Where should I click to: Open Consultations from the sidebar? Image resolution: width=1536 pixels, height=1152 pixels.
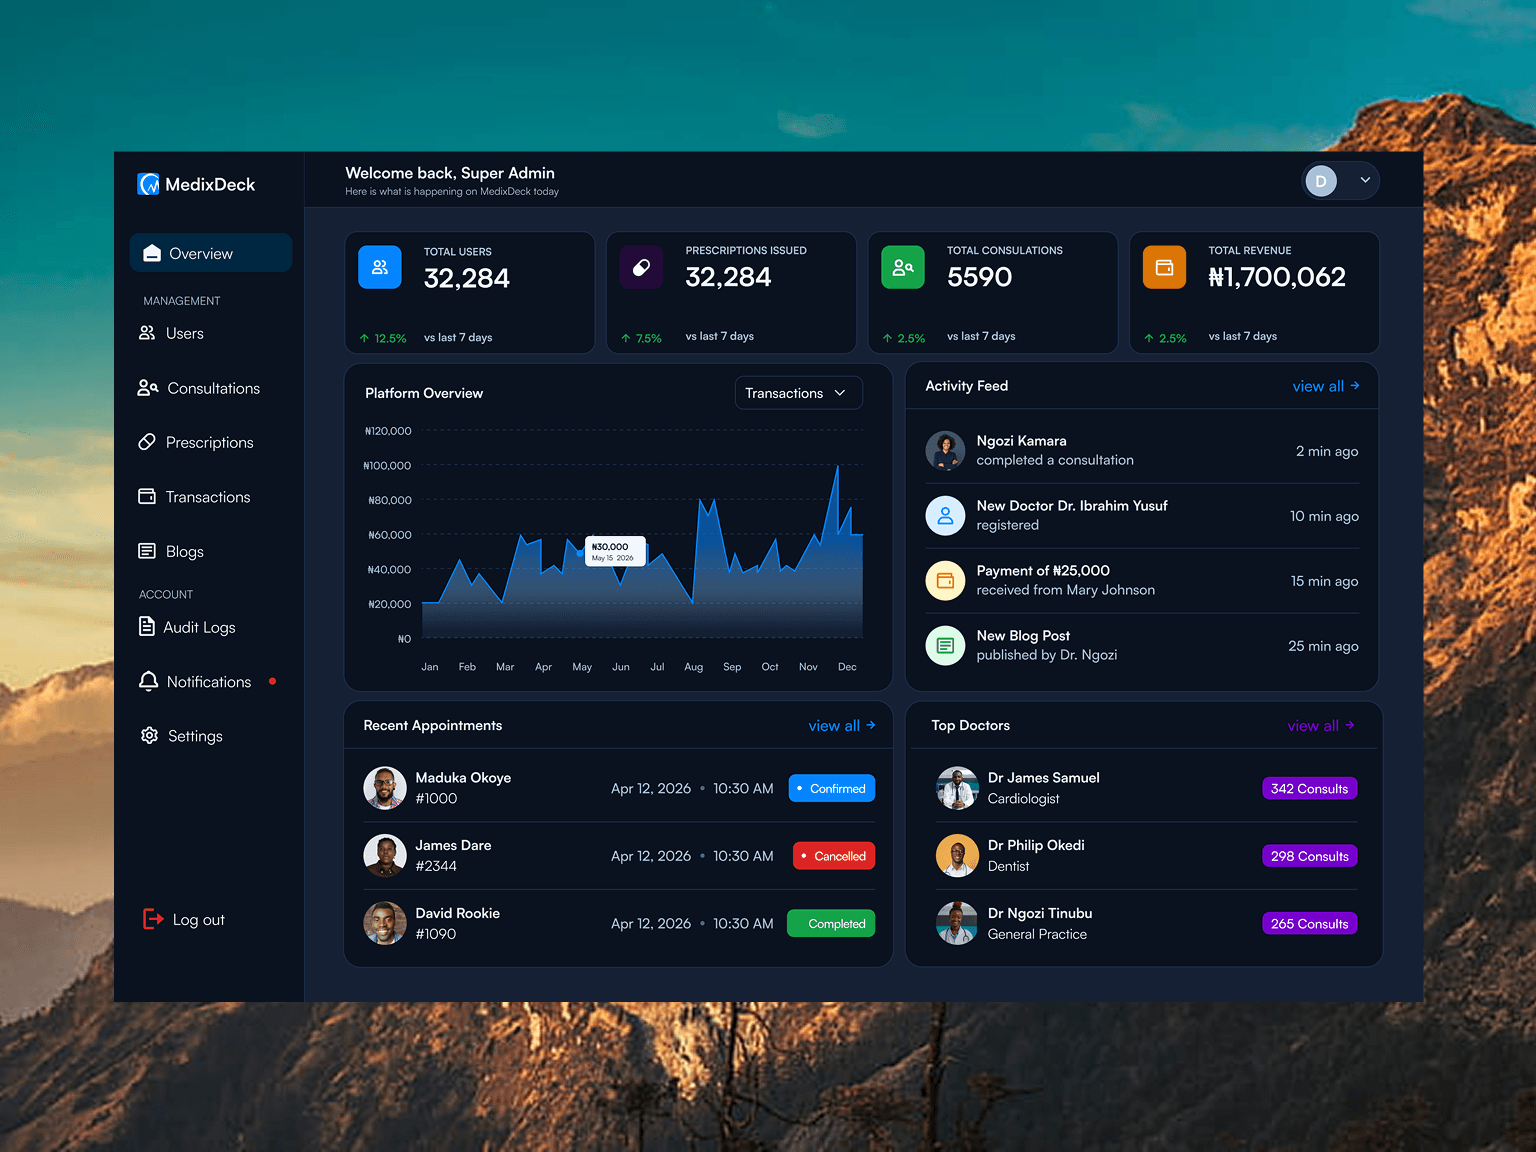(x=199, y=388)
